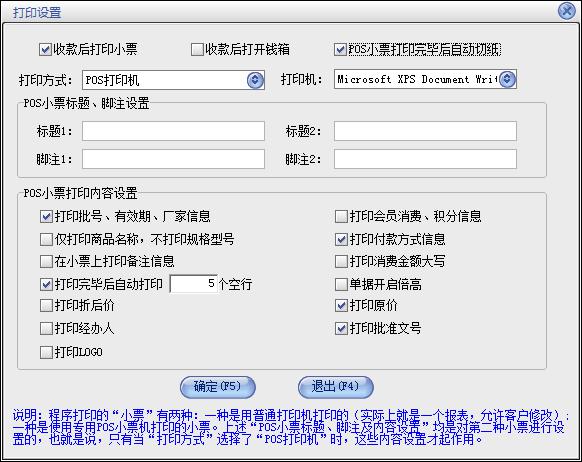The width and height of the screenshot is (582, 462).
Task: Enable 仅打印商品名称，不打印规格型号 checkbox
Action: click(46, 239)
